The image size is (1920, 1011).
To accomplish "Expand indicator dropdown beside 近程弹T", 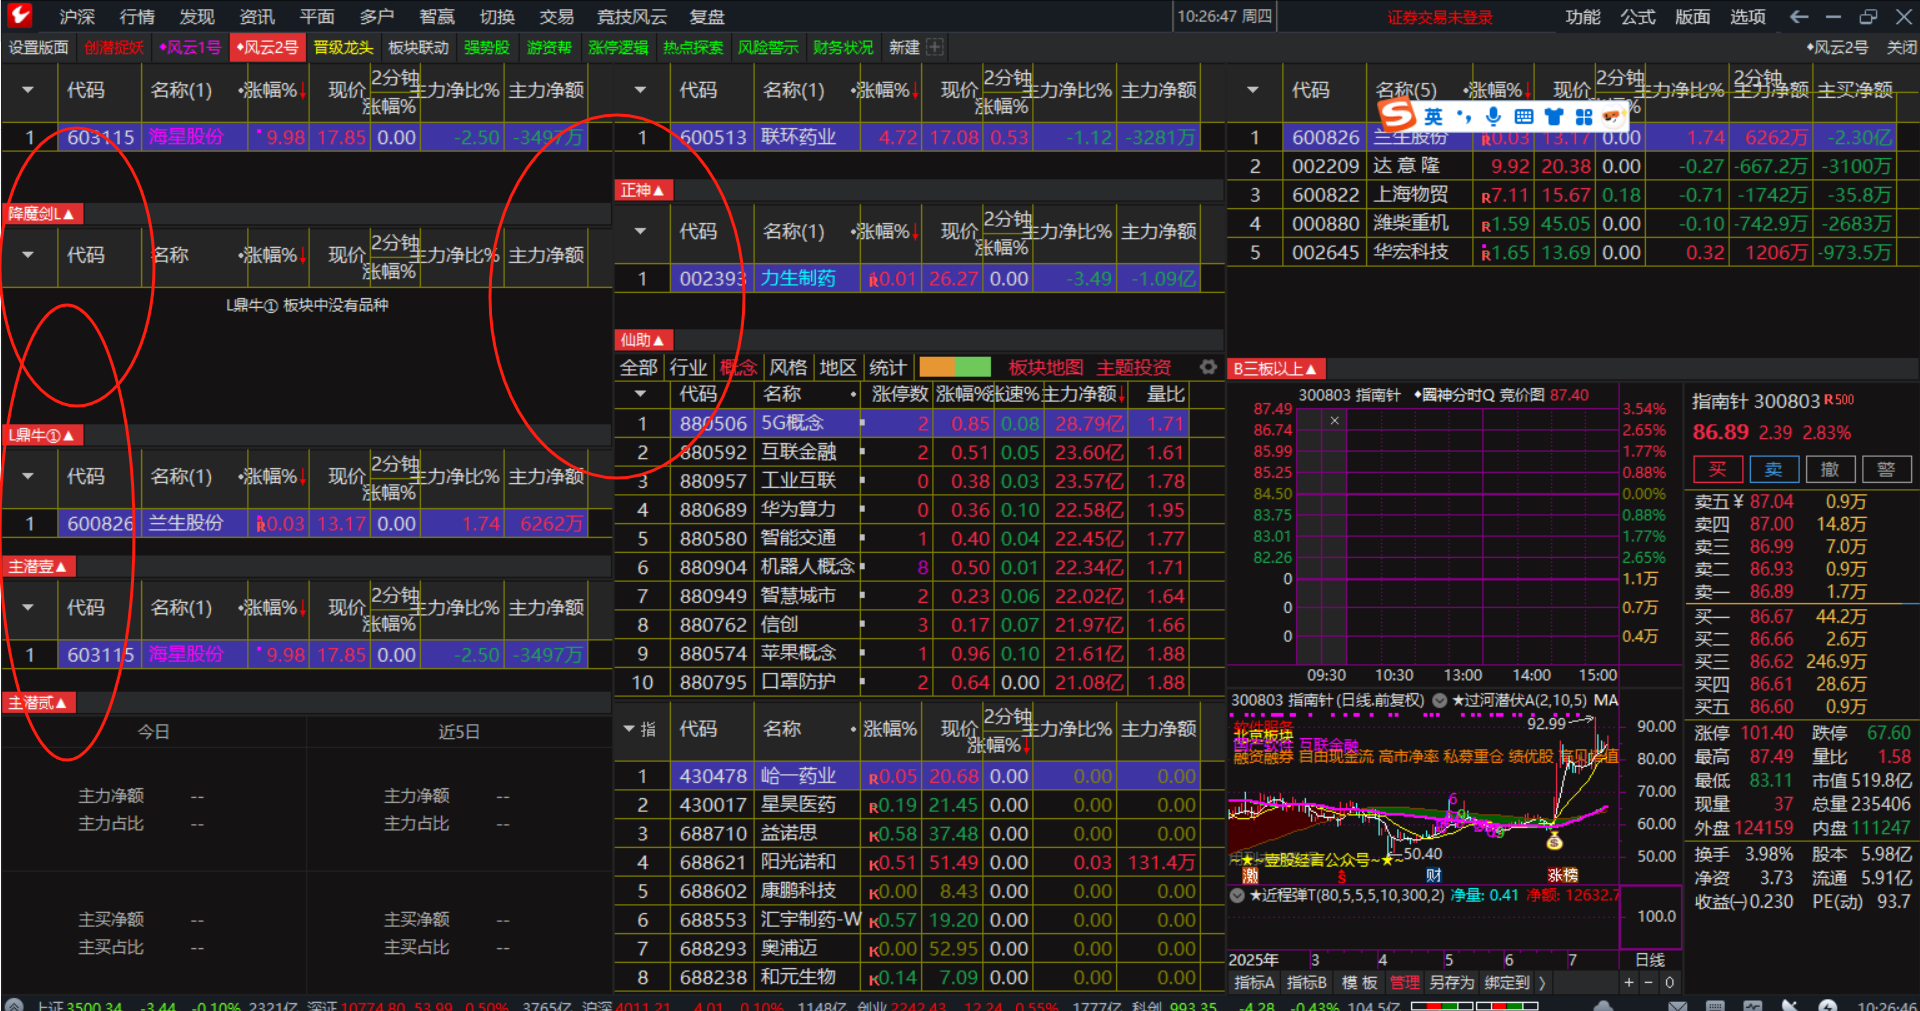I will tap(1238, 895).
